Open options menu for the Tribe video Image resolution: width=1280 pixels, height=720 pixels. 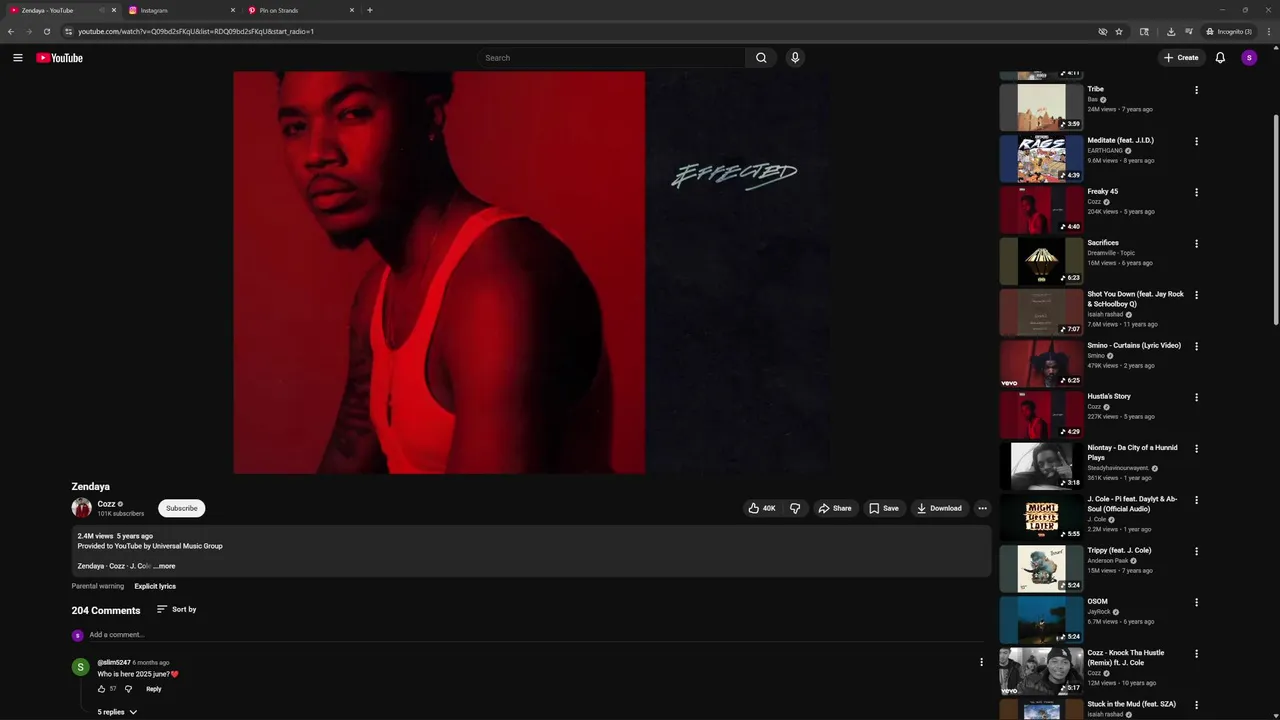coord(1196,90)
